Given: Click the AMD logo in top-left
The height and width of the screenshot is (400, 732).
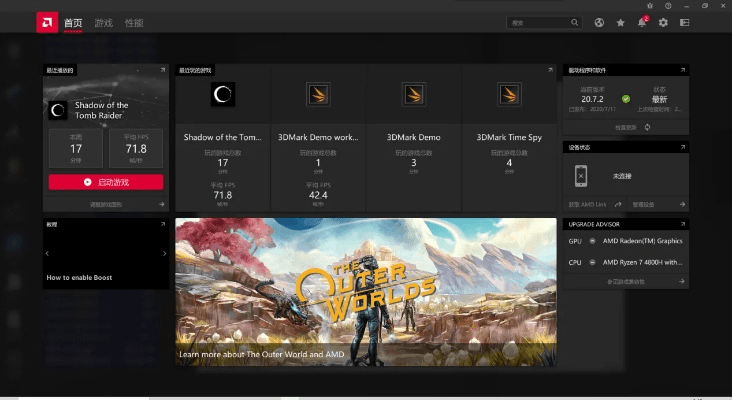Looking at the screenshot, I should [46, 22].
